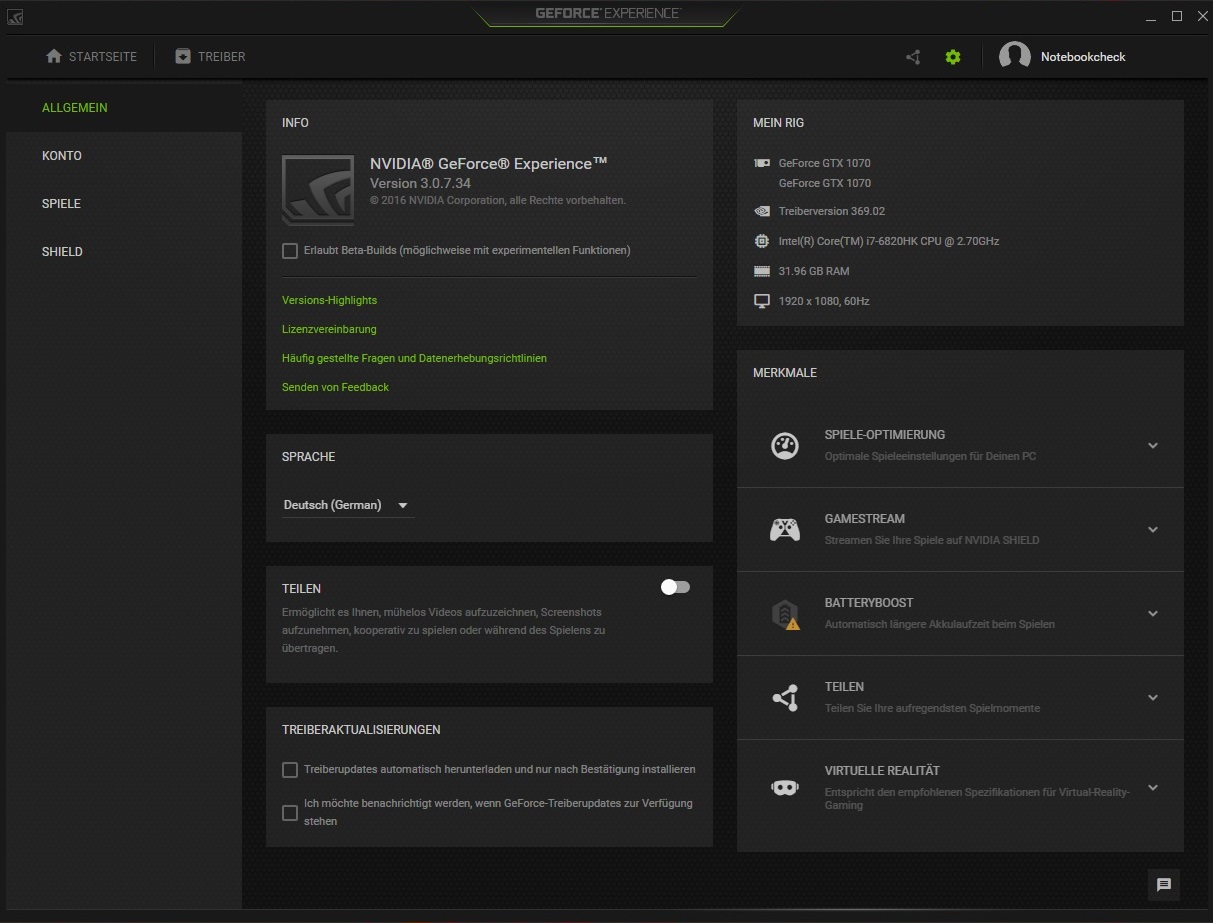Click the driver icon beside Treiber
The image size is (1213, 923).
(183, 56)
